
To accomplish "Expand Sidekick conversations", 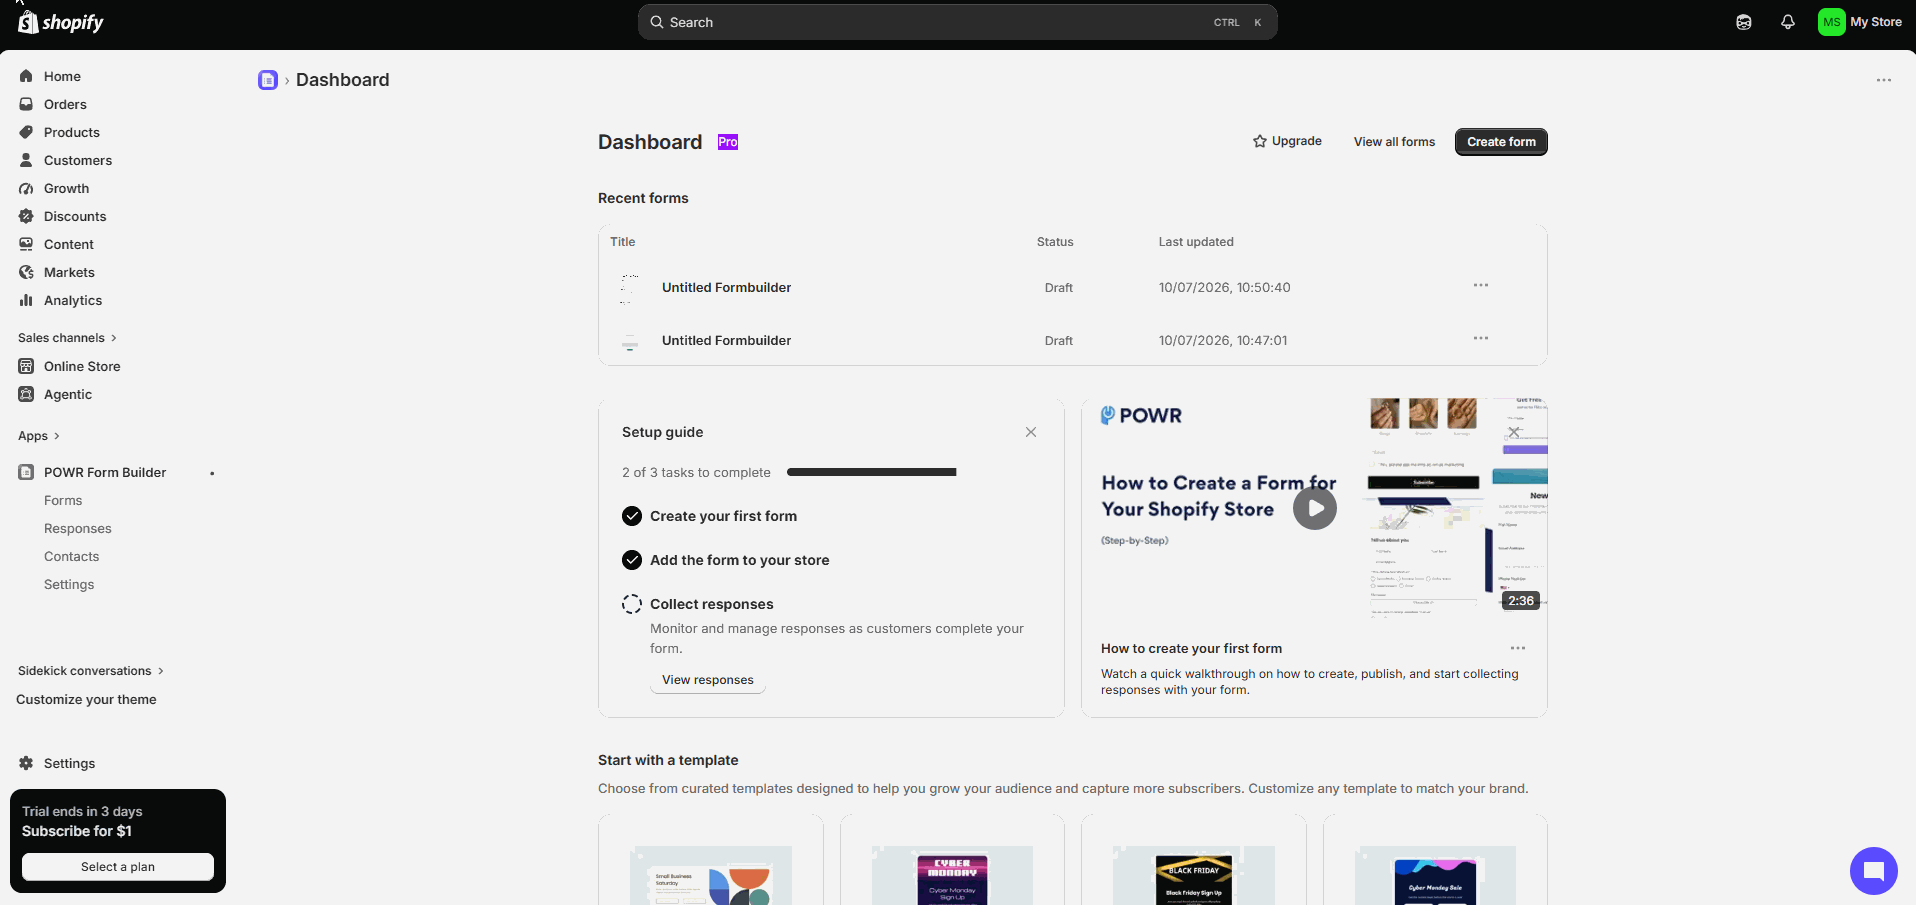I will pyautogui.click(x=90, y=671).
